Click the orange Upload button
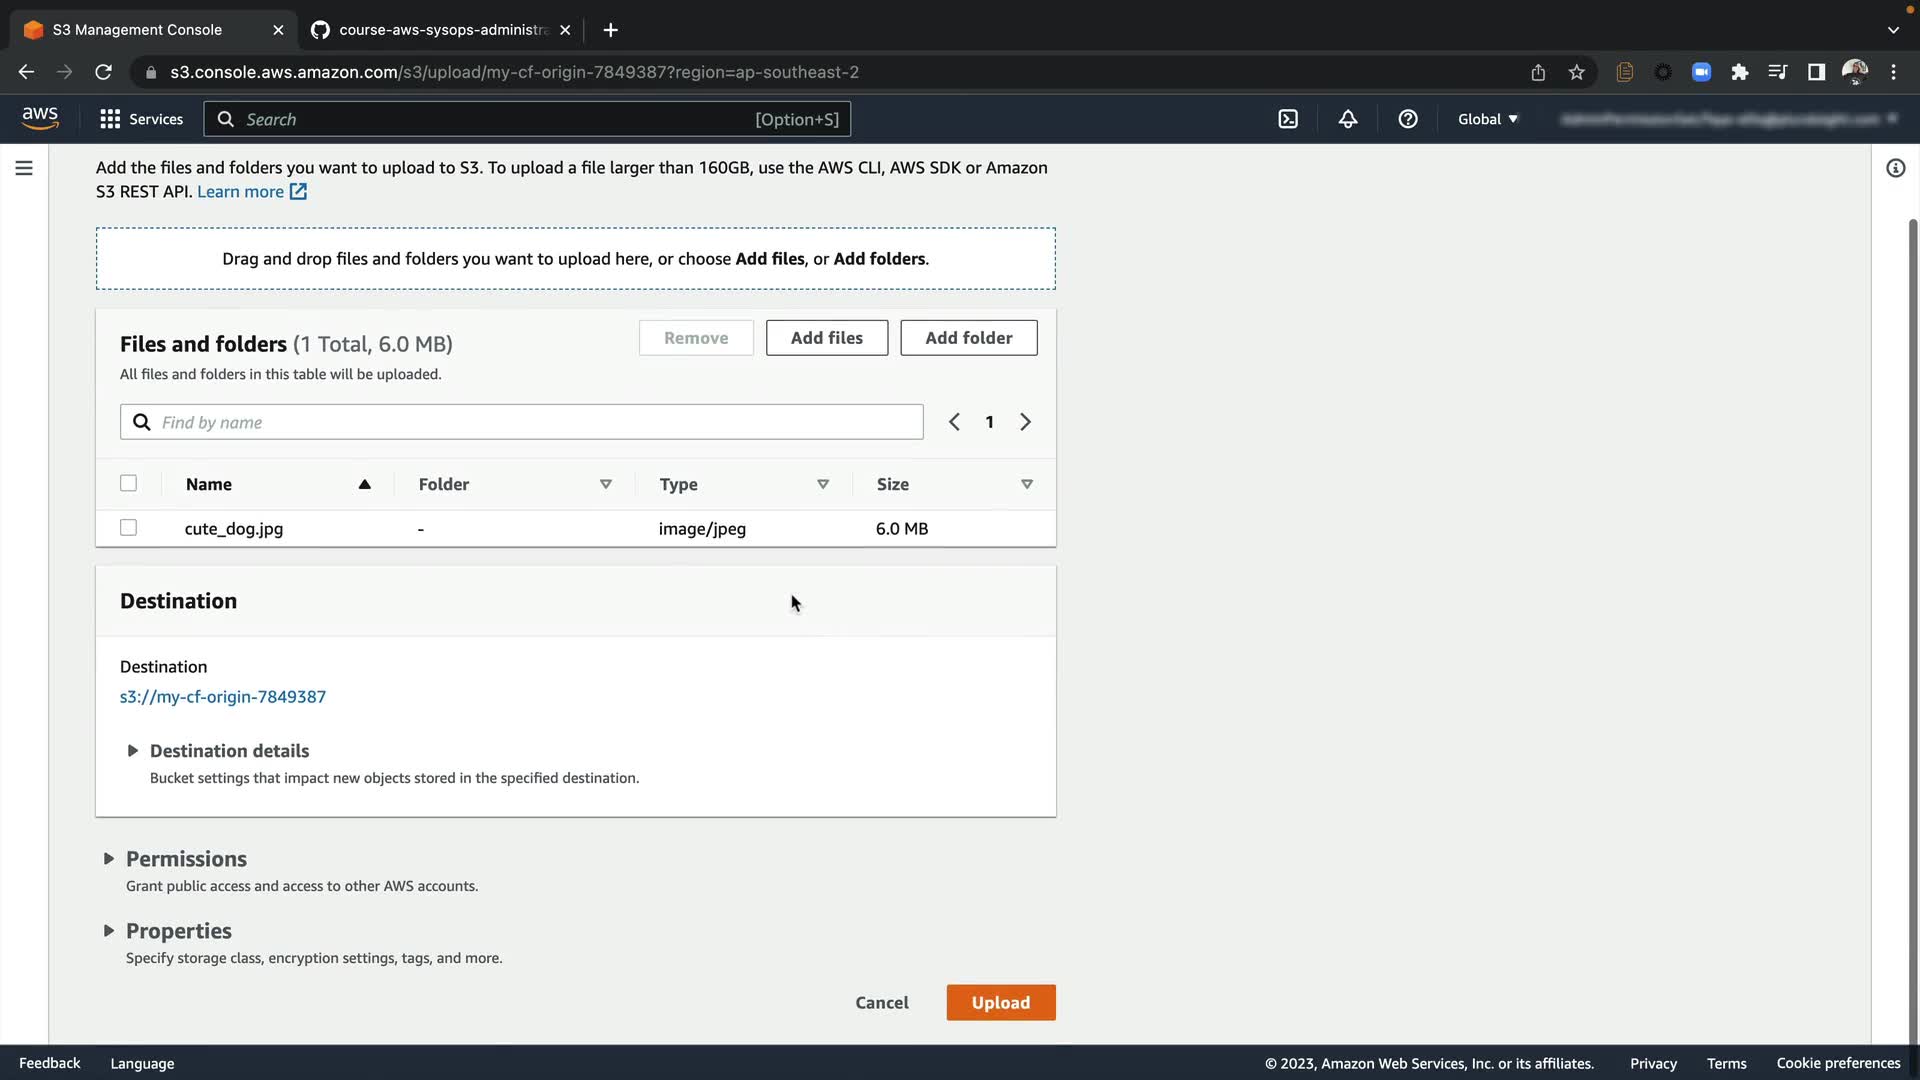 coord(1000,1003)
